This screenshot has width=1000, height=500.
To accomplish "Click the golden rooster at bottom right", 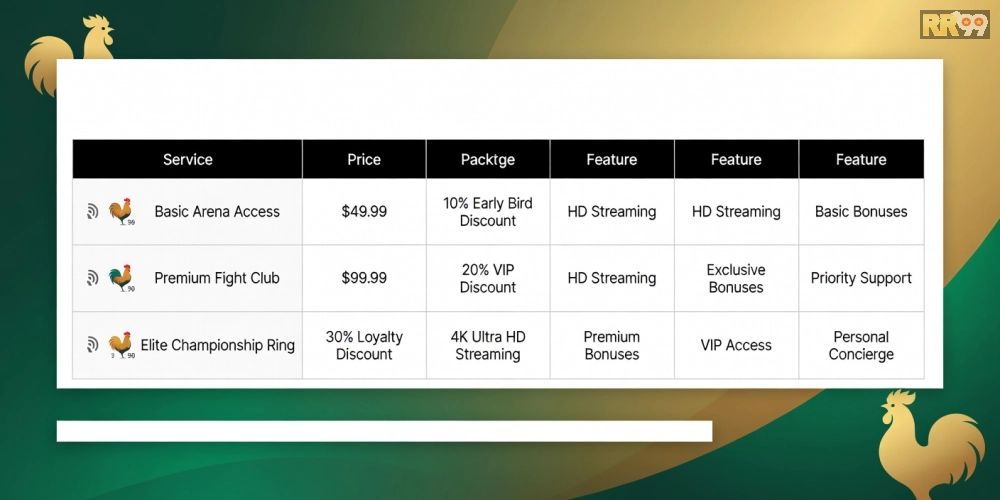I will [930, 443].
